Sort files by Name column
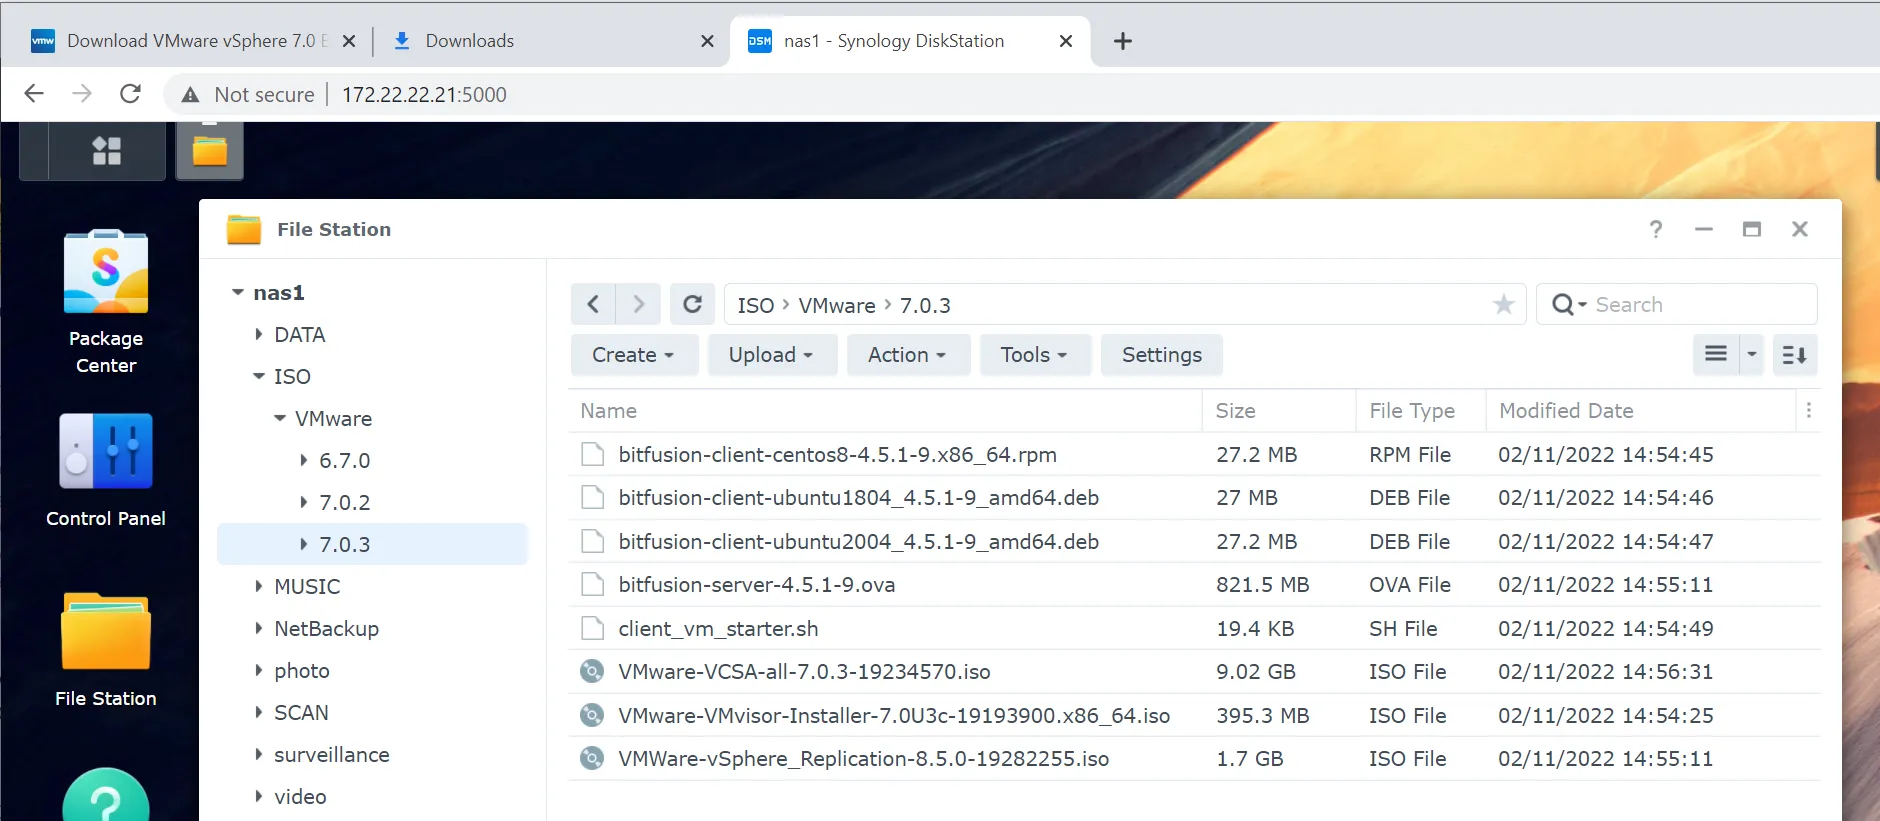 tap(885, 410)
